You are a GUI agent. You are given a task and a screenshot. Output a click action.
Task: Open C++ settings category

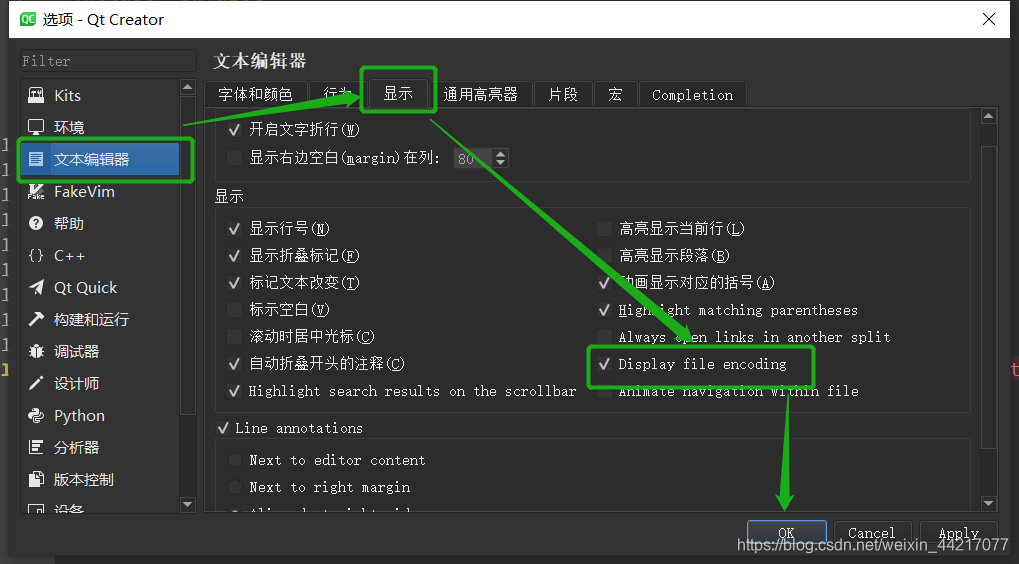[x=99, y=255]
